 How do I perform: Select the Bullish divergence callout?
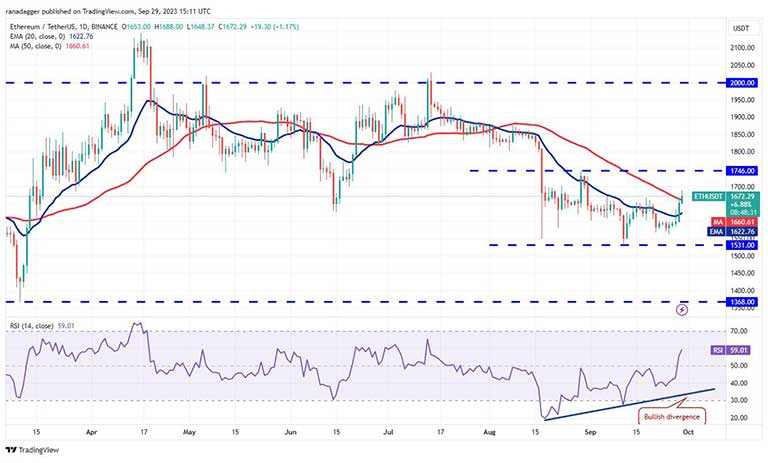672,417
